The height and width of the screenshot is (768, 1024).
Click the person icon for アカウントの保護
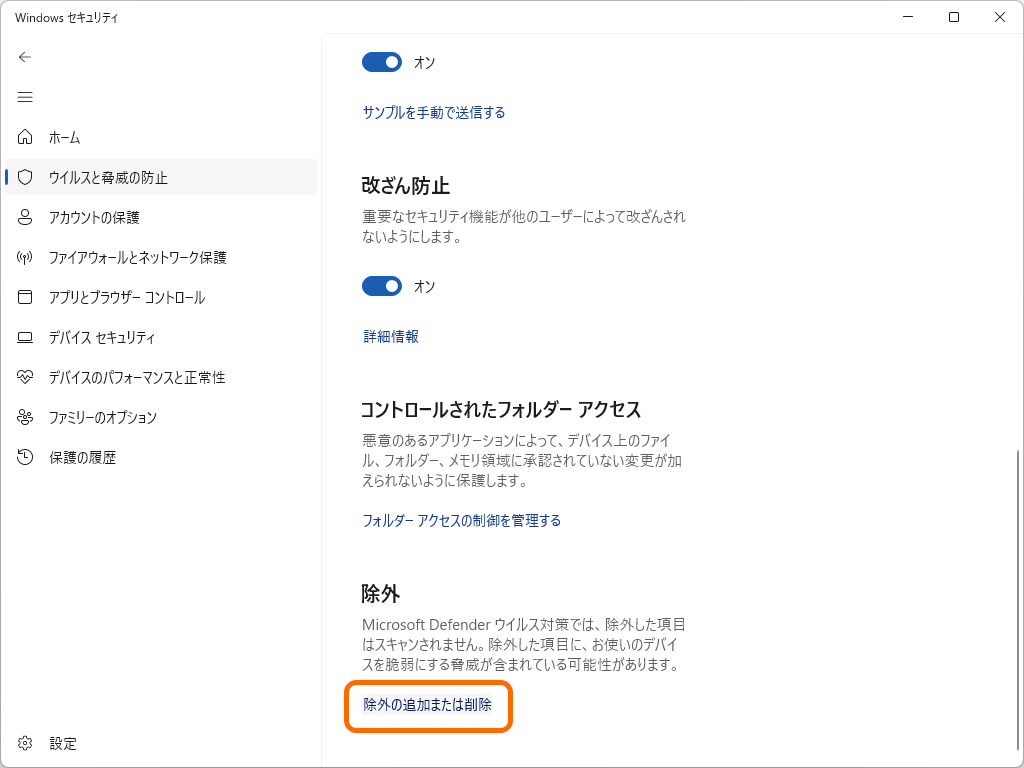click(25, 217)
